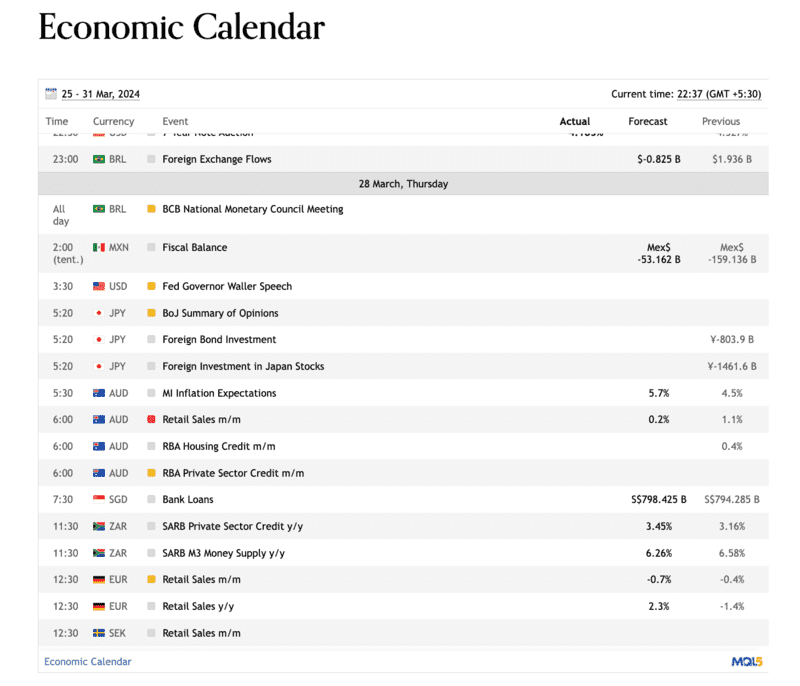This screenshot has height=686, width=800.
Task: Click the S$798.425 B forecast value
Action: (x=659, y=499)
